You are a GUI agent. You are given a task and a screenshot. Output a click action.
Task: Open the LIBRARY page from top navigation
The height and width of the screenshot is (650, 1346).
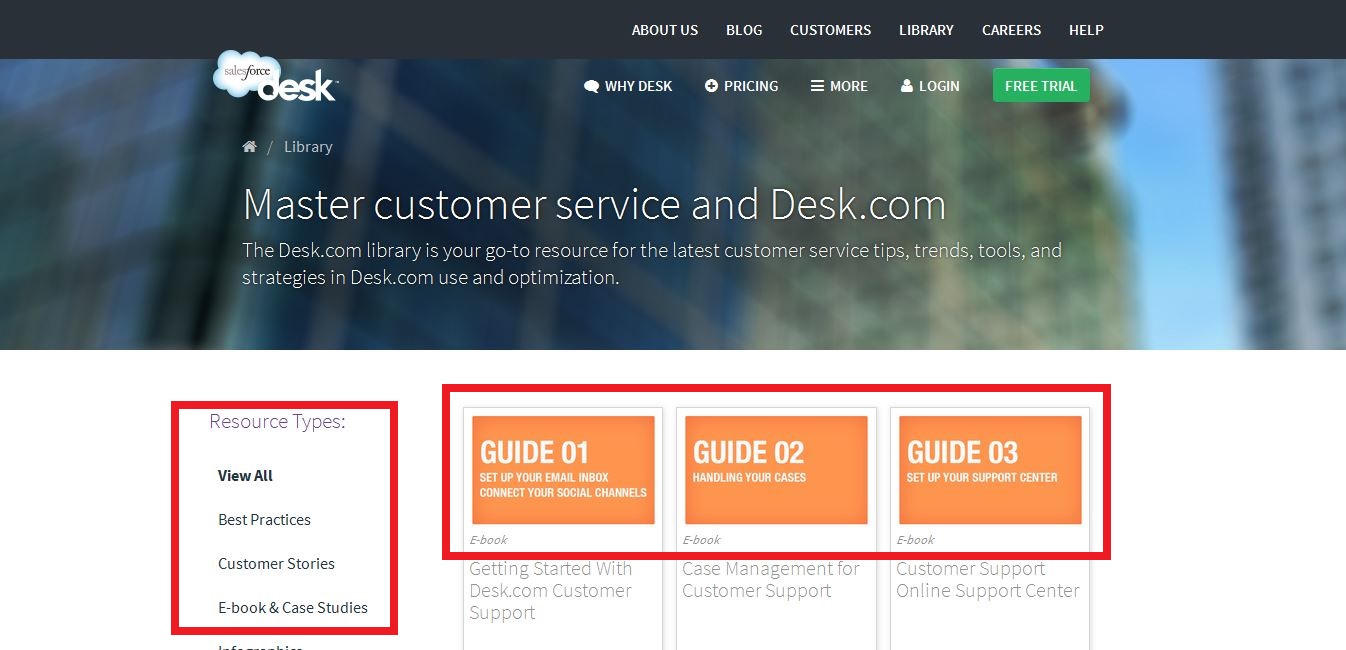coord(926,30)
